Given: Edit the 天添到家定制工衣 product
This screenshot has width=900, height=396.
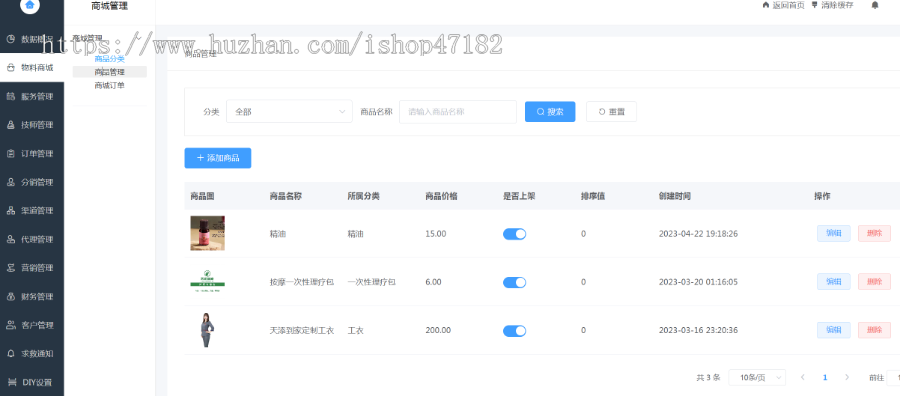Looking at the screenshot, I should [x=833, y=330].
